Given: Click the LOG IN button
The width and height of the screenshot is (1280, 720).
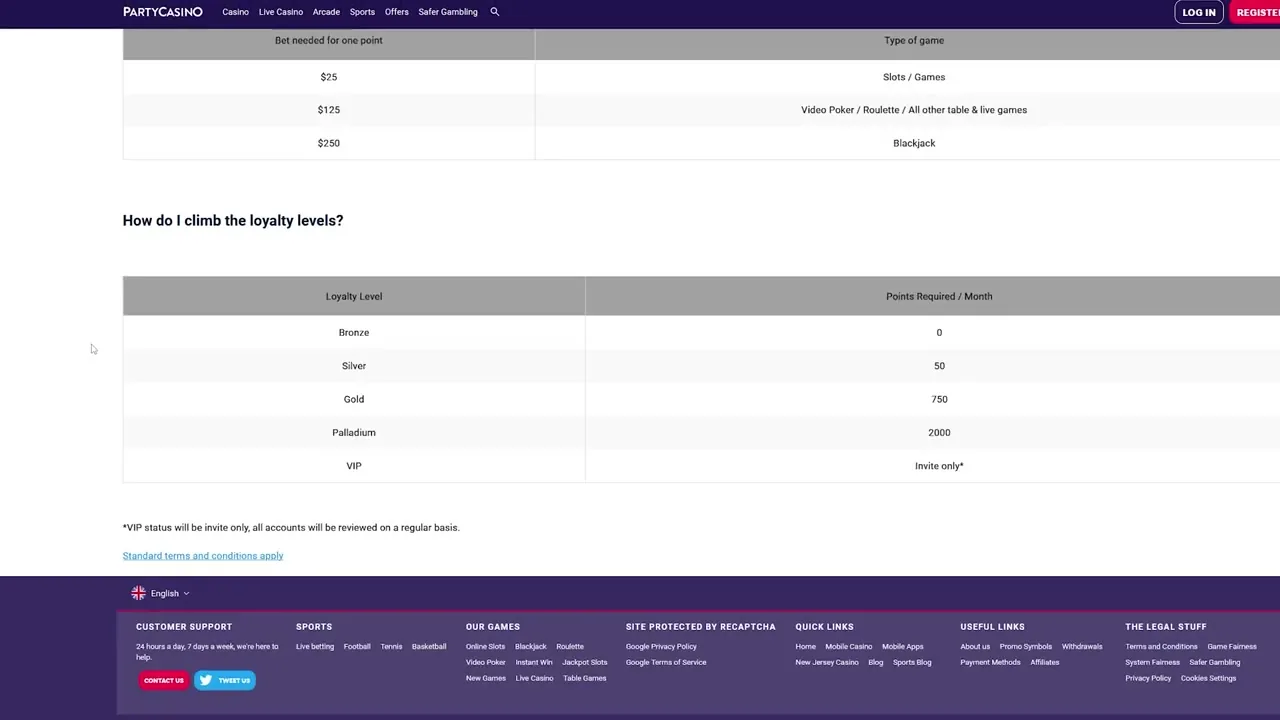Looking at the screenshot, I should [1199, 12].
